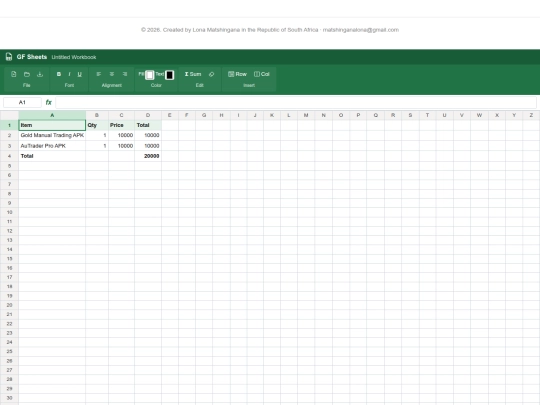
Task: Toggle underline formatting
Action: click(80, 74)
